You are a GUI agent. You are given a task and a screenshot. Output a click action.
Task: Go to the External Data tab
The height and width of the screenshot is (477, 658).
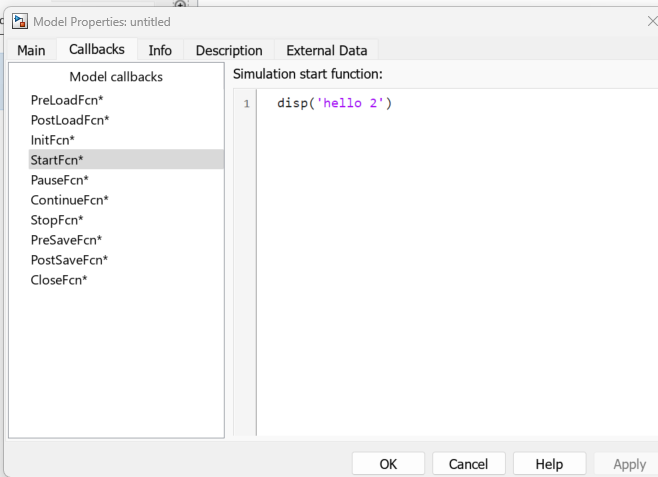[x=326, y=50]
